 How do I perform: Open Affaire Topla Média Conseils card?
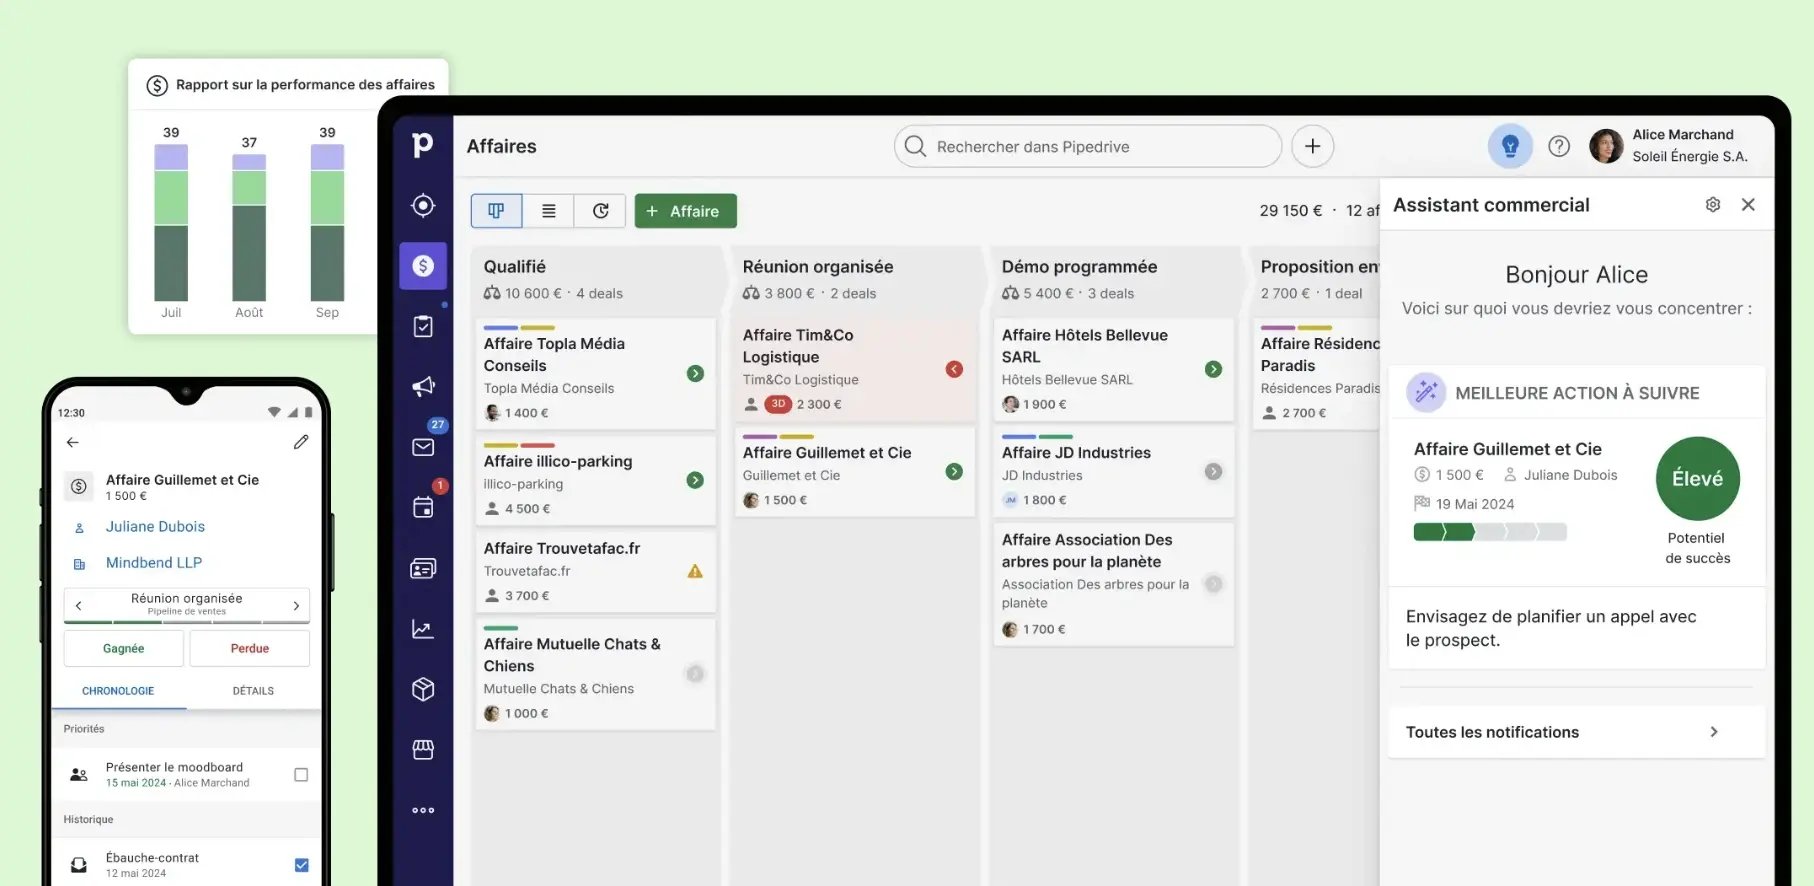[x=596, y=374]
